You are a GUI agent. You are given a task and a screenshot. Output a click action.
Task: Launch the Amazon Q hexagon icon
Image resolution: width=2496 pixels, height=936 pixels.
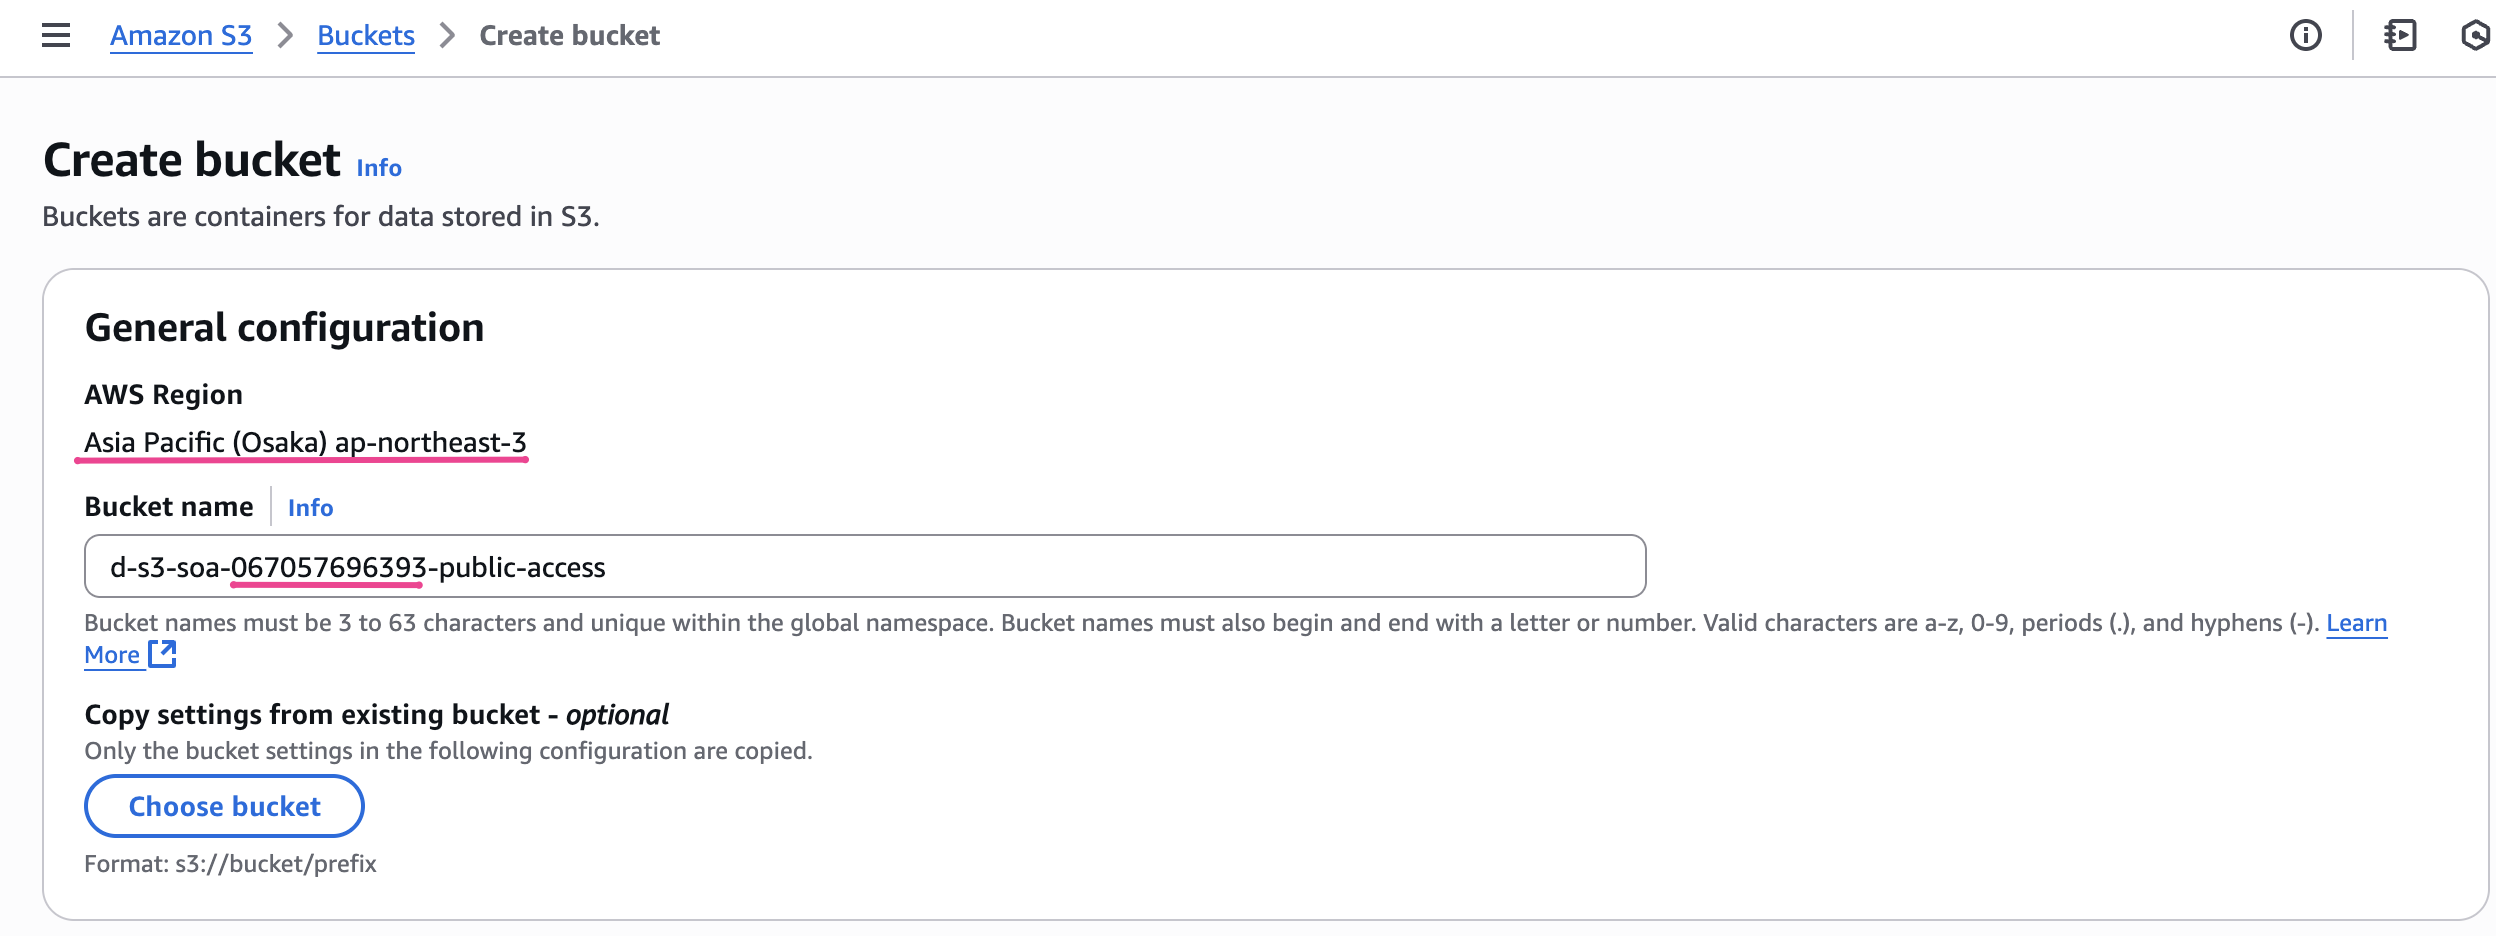(2474, 36)
